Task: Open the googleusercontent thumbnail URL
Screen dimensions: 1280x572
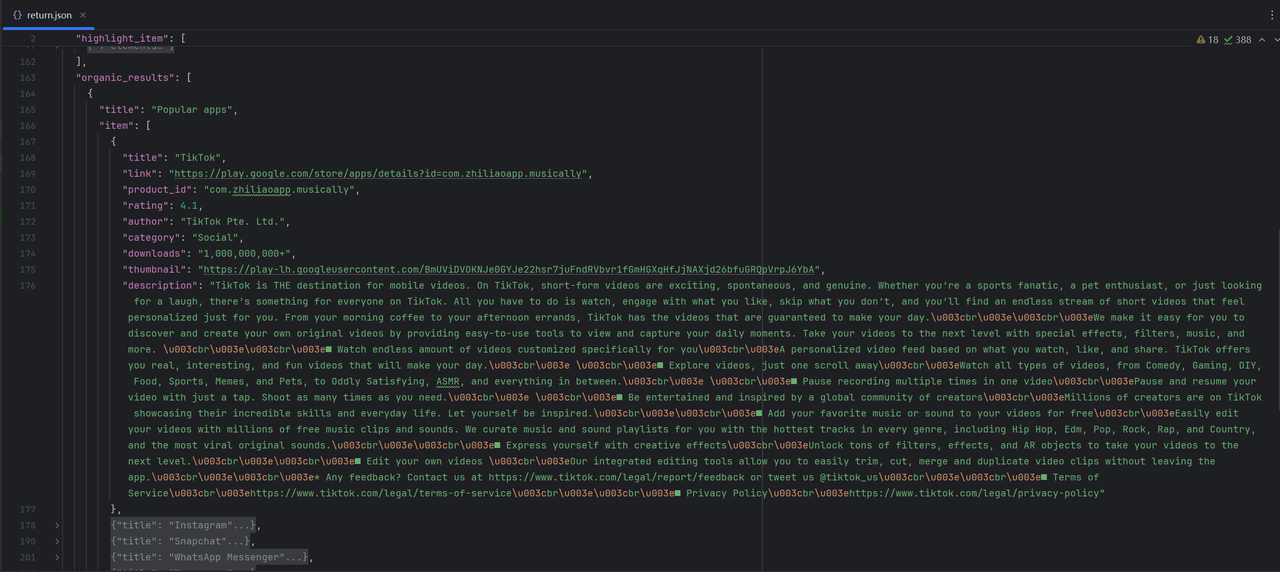Action: [x=510, y=270]
